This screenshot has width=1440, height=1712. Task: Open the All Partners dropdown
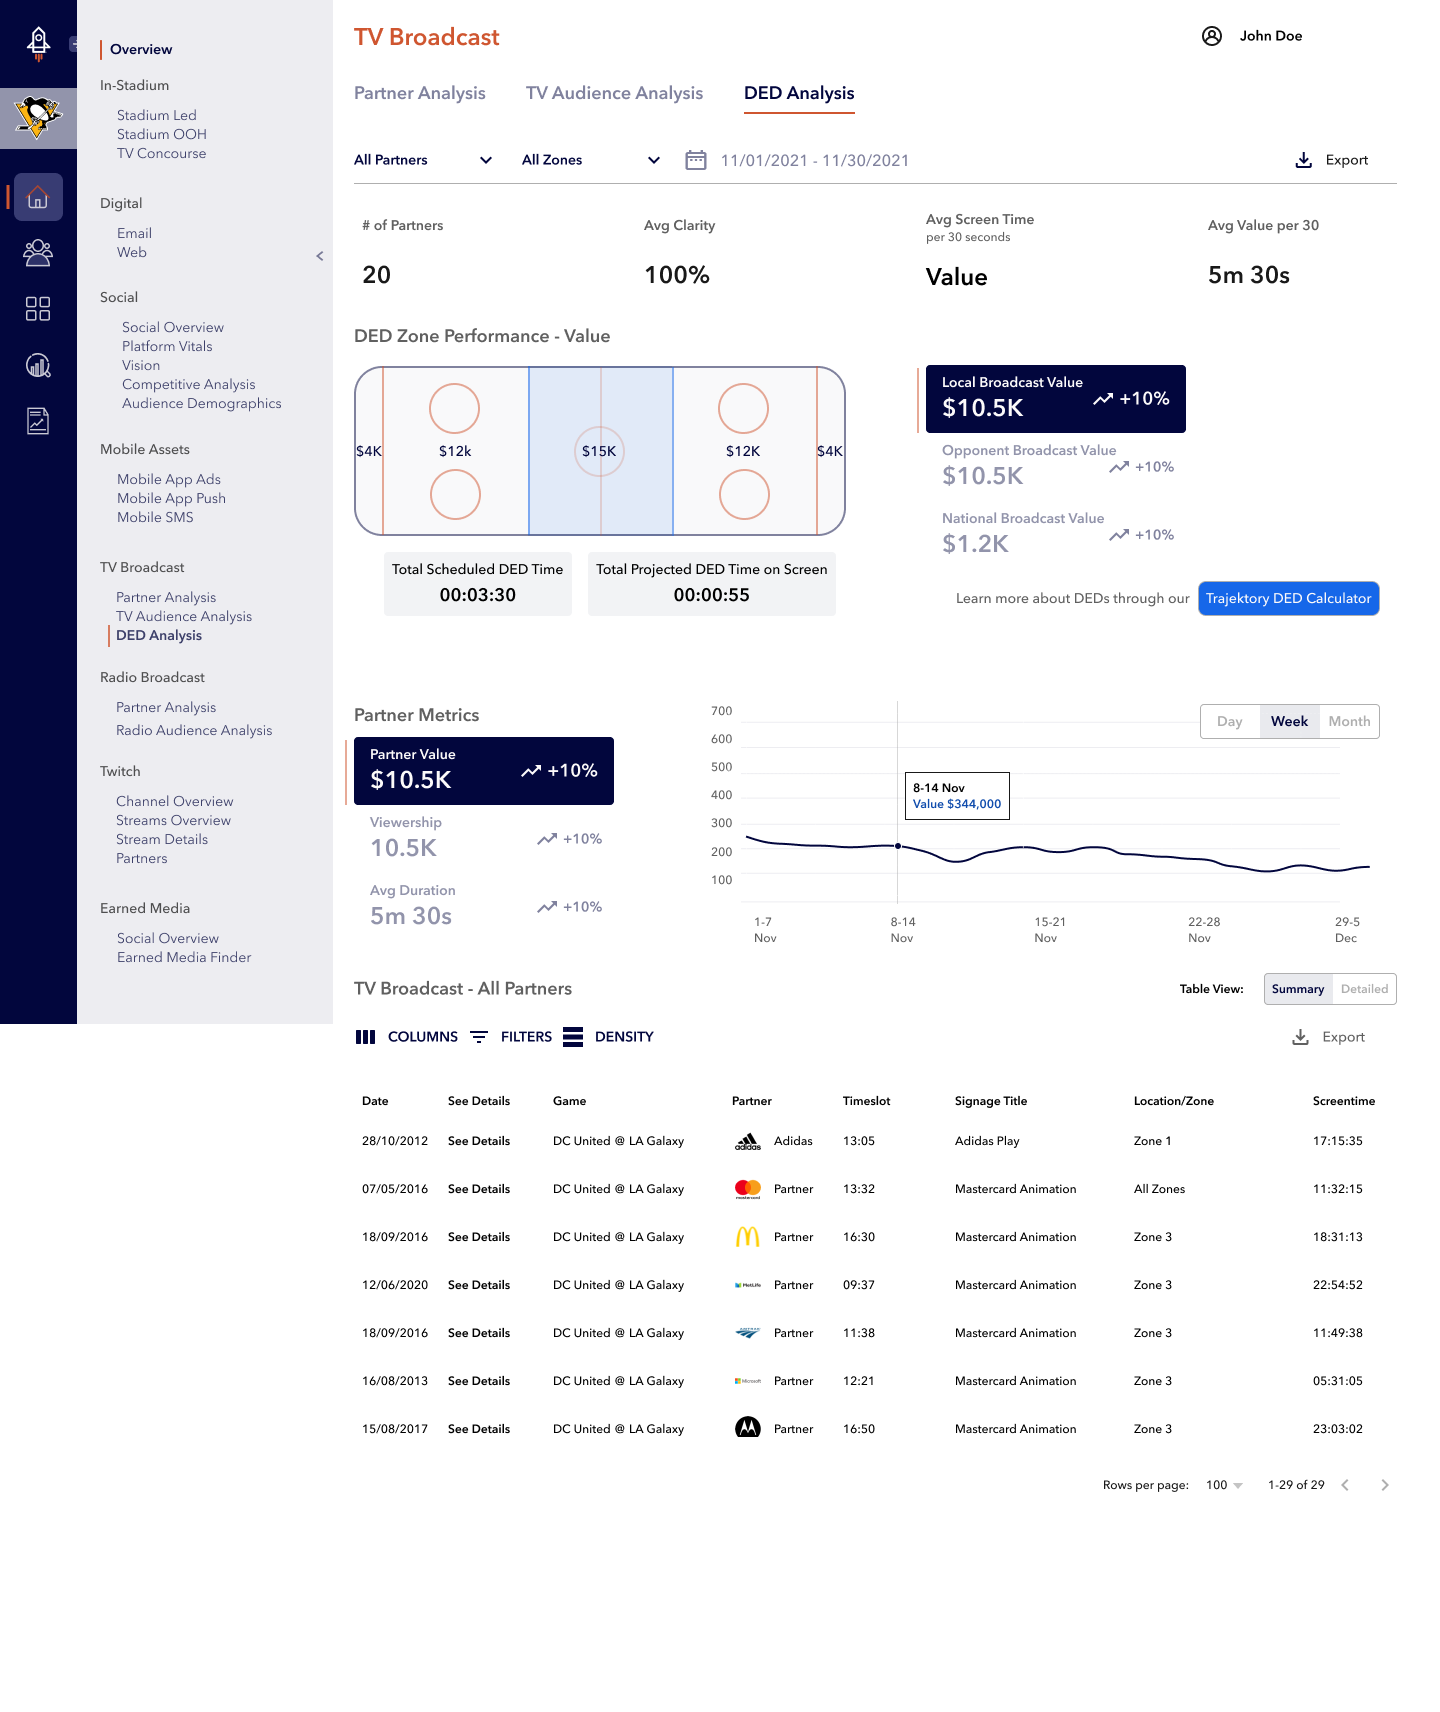pos(423,160)
